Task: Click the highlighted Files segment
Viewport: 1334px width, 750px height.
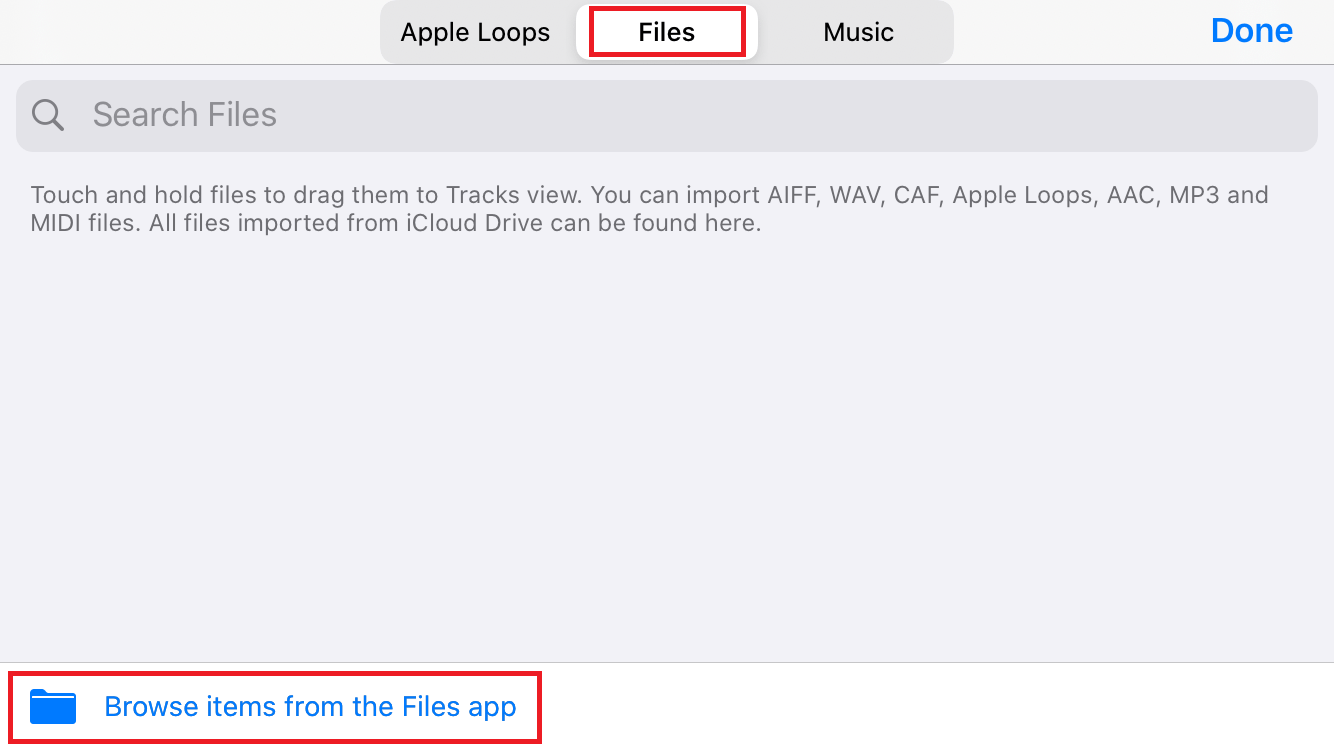Action: coord(667,32)
